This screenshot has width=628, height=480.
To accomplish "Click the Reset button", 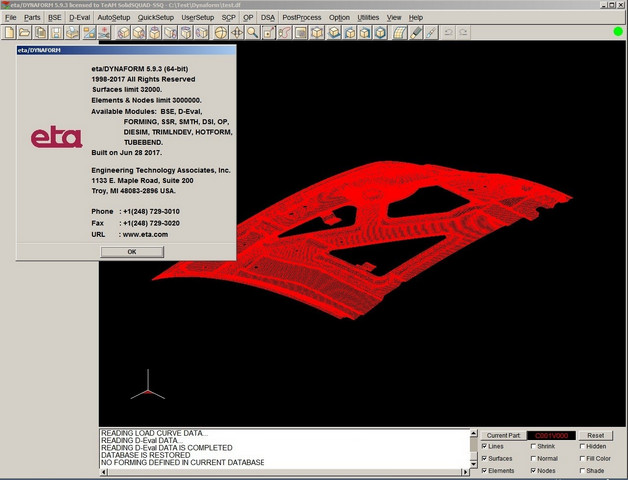I will [595, 435].
